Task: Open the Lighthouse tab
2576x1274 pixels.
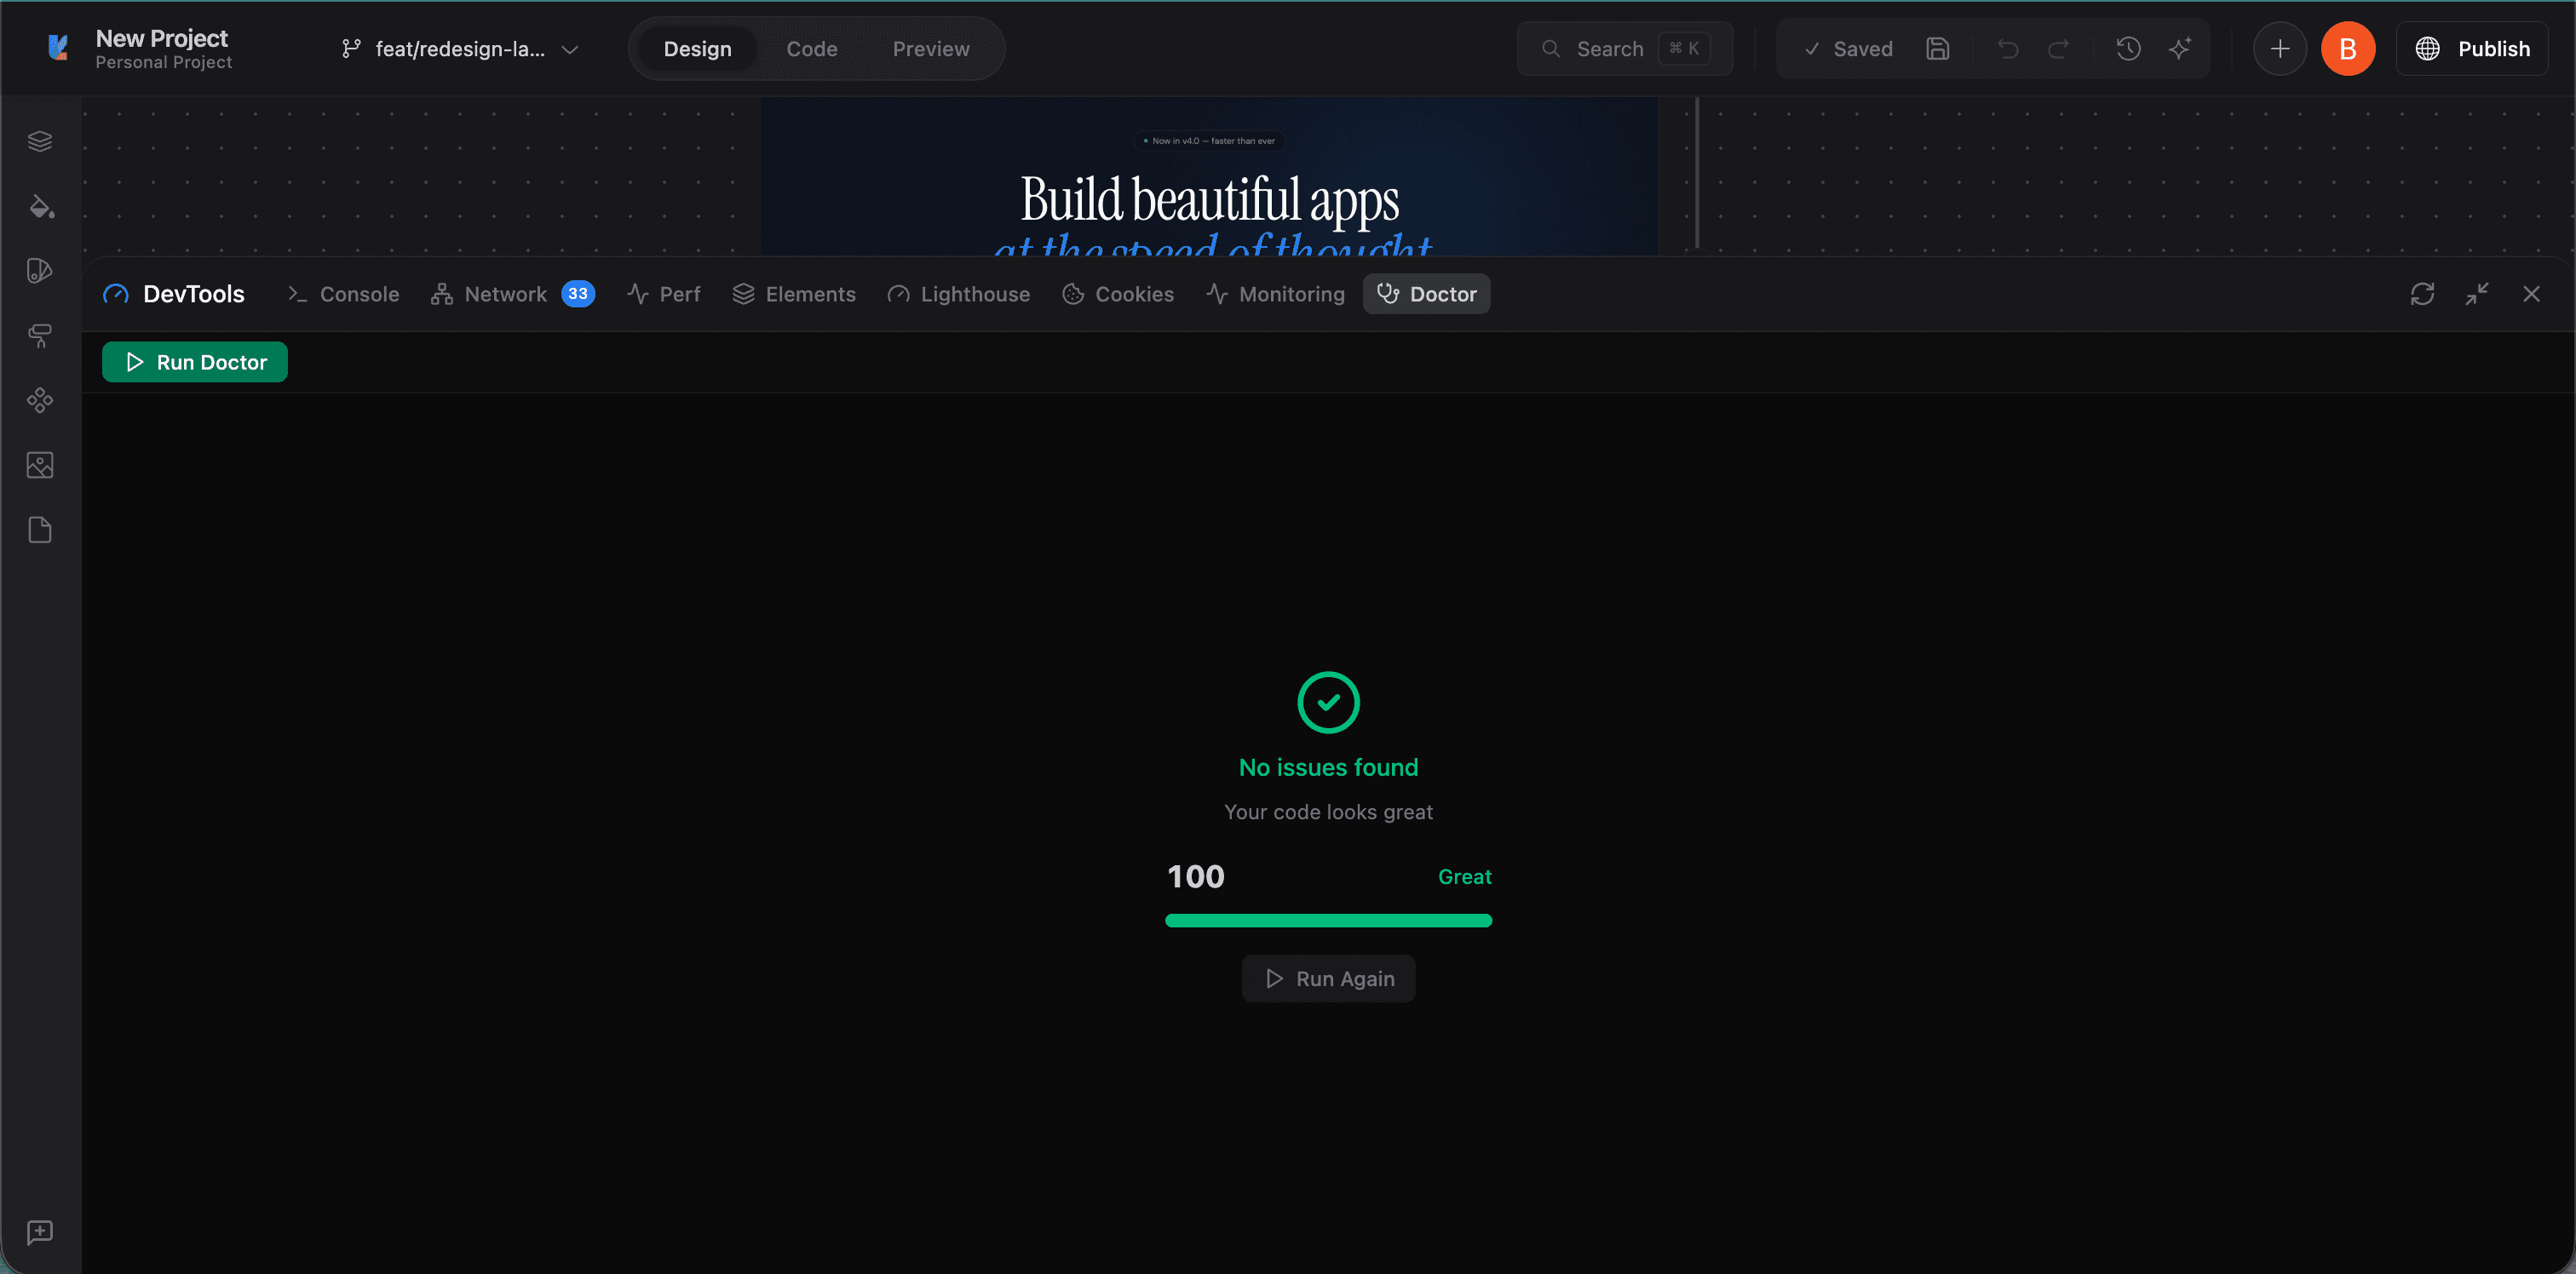Action: pos(958,294)
